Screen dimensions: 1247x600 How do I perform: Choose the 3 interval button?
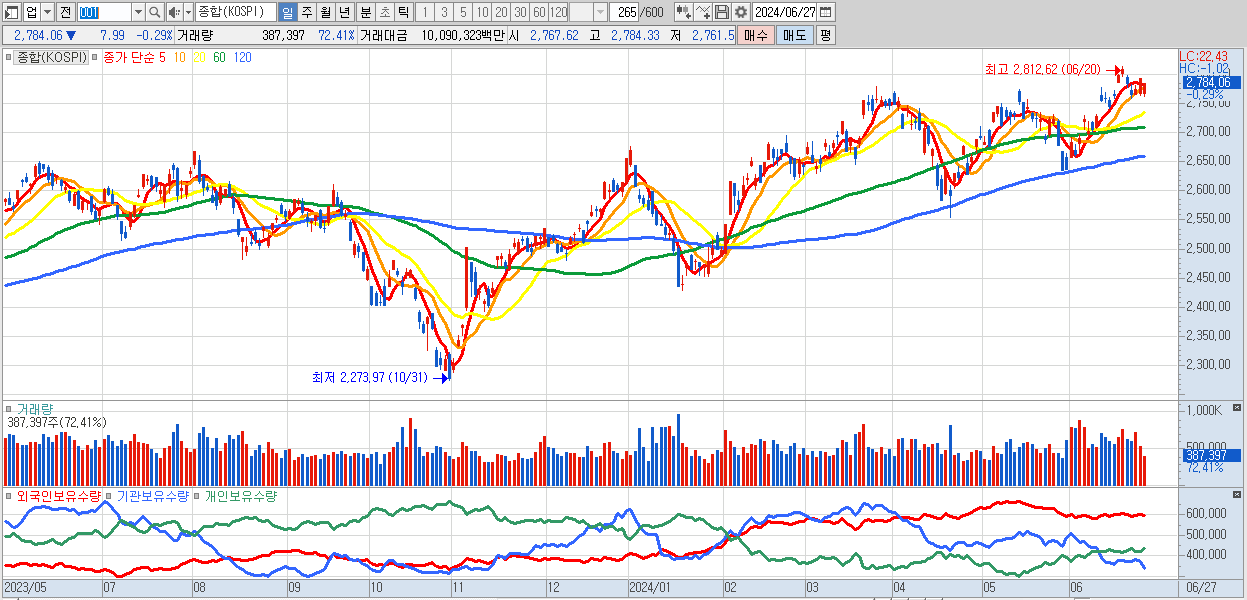443,12
